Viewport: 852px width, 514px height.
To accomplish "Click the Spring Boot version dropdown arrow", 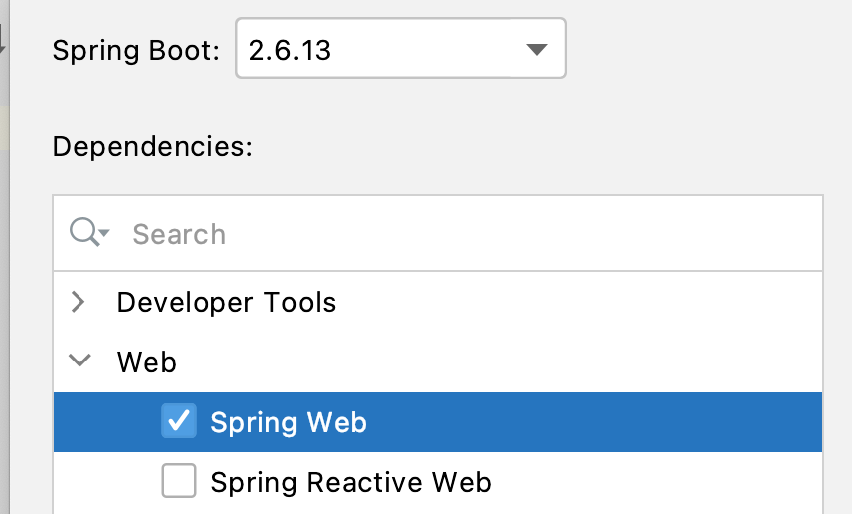I will tap(536, 50).
